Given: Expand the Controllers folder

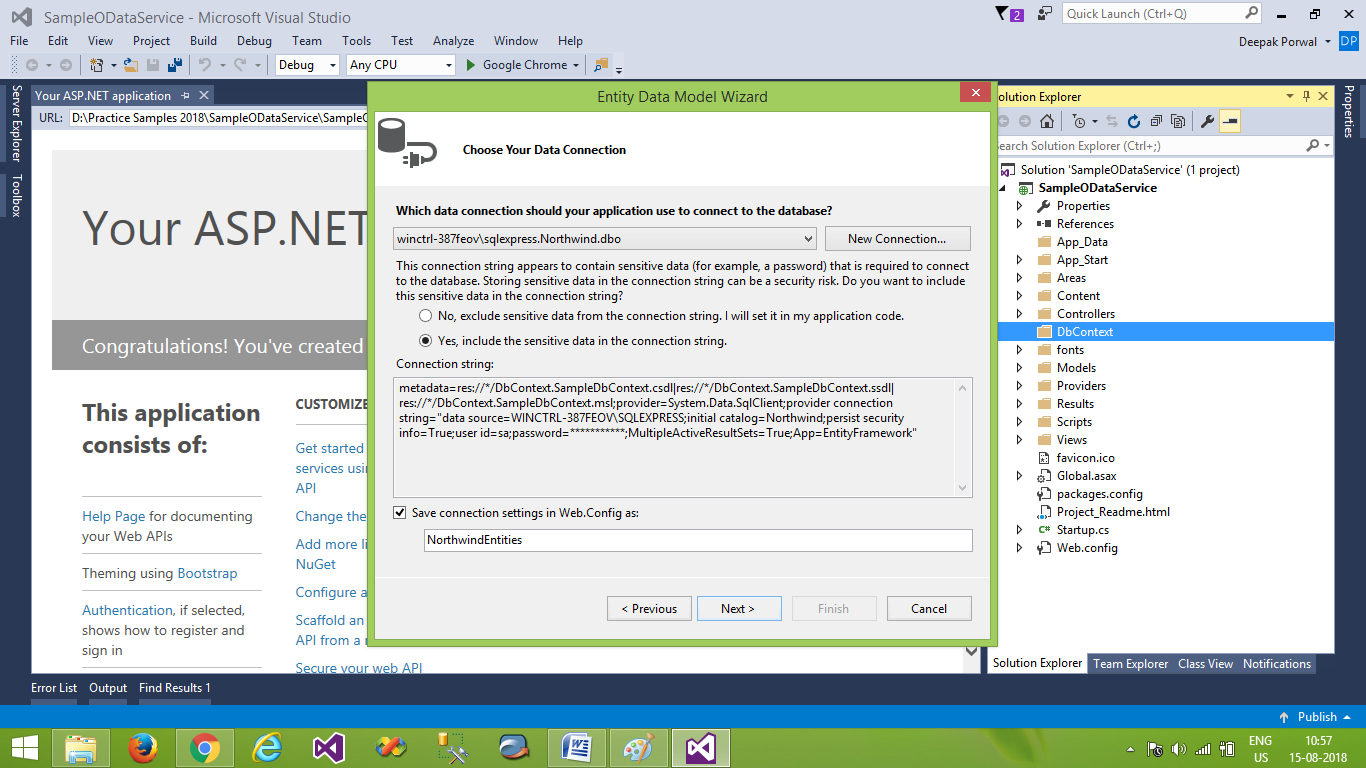Looking at the screenshot, I should click(x=1019, y=313).
